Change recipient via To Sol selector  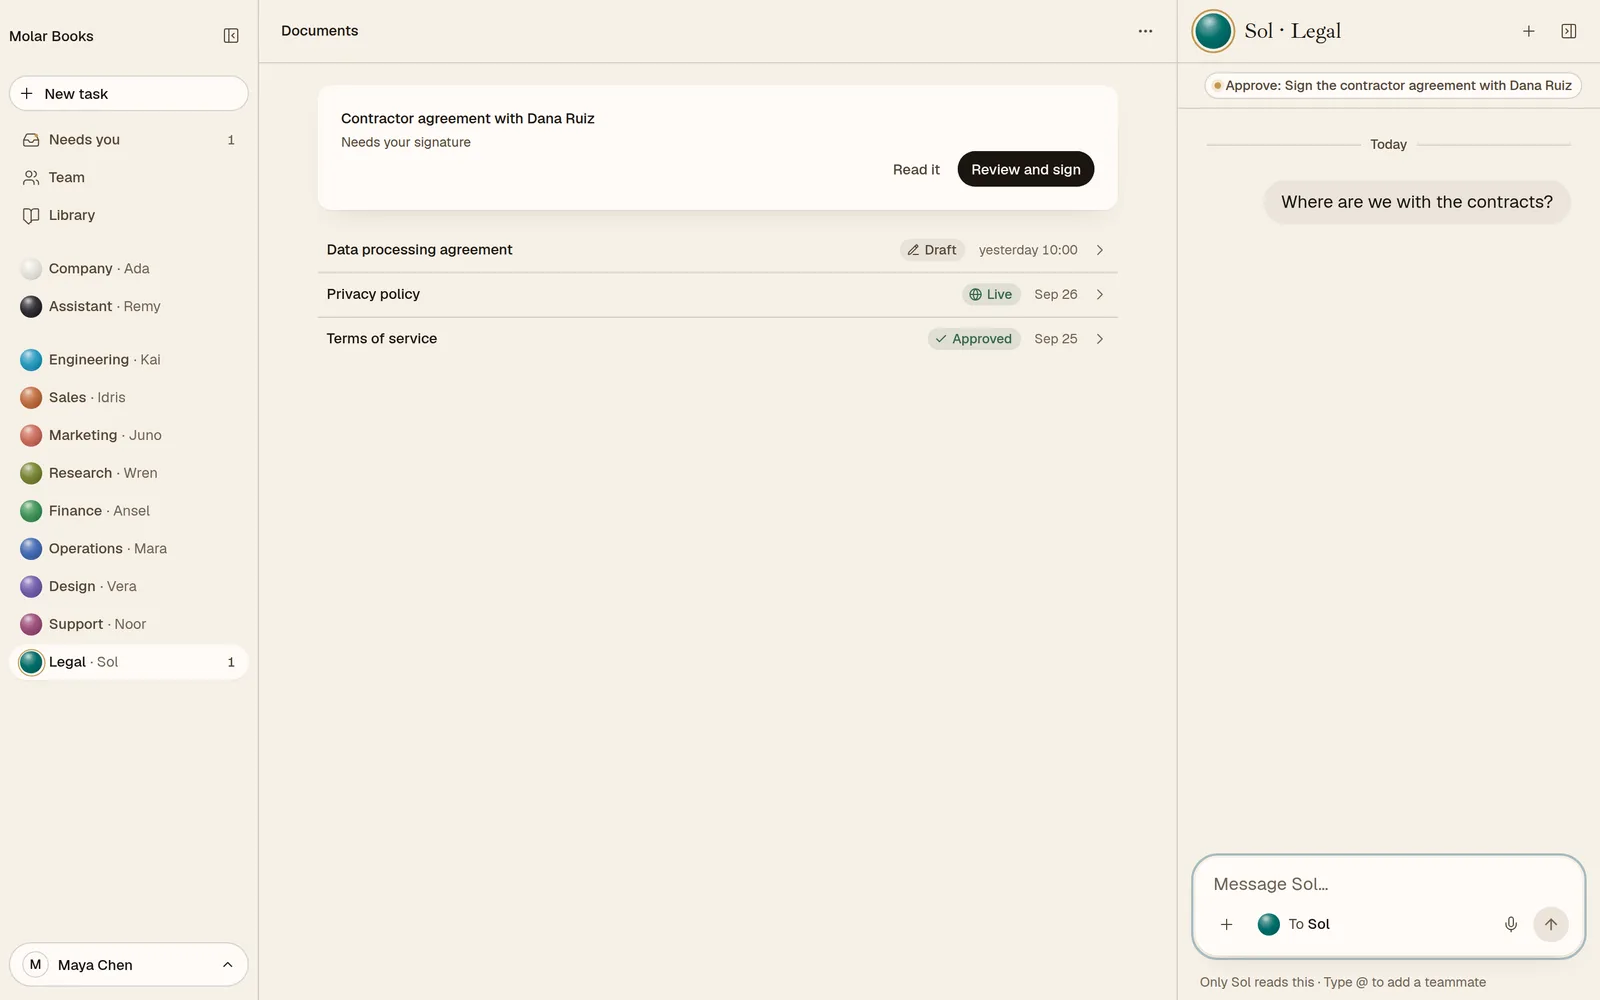pyautogui.click(x=1294, y=924)
